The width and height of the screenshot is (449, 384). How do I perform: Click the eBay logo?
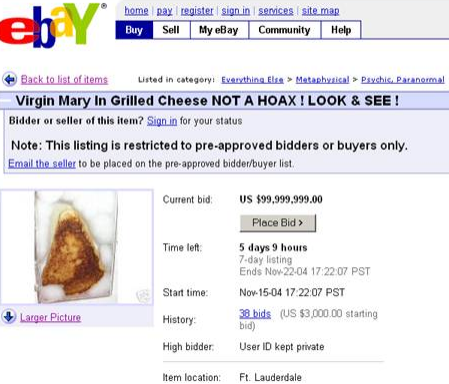pos(53,25)
